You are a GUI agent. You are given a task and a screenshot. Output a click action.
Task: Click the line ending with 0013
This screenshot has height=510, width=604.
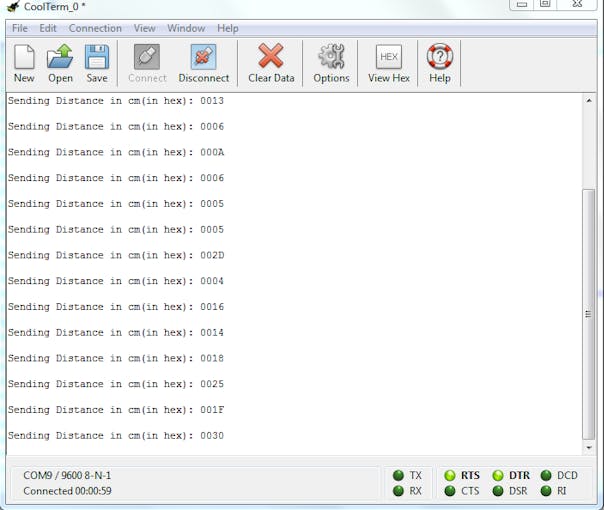tap(116, 101)
